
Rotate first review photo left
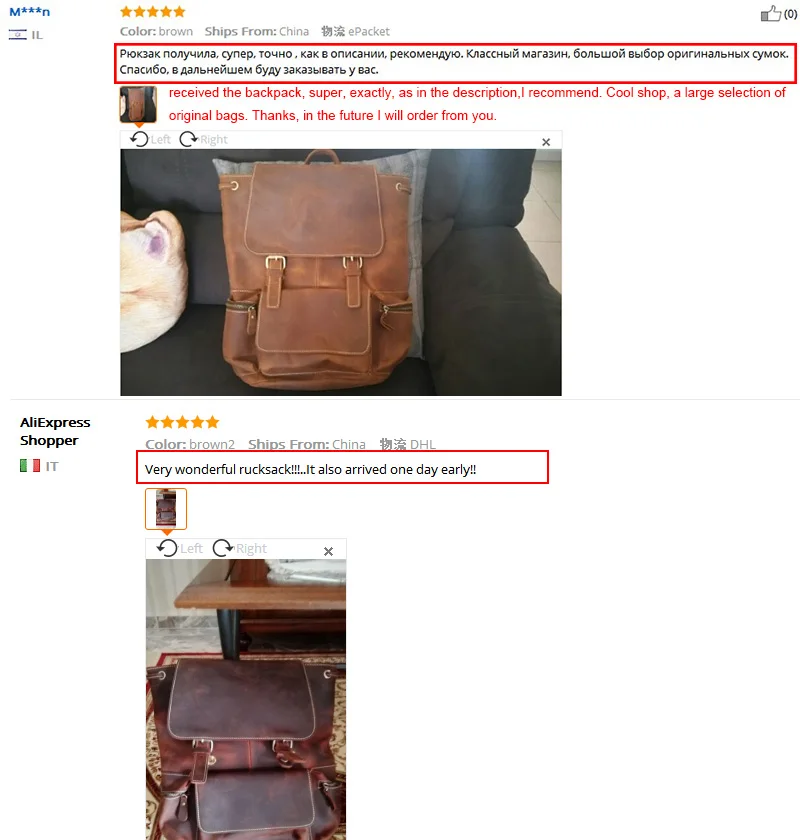click(150, 139)
